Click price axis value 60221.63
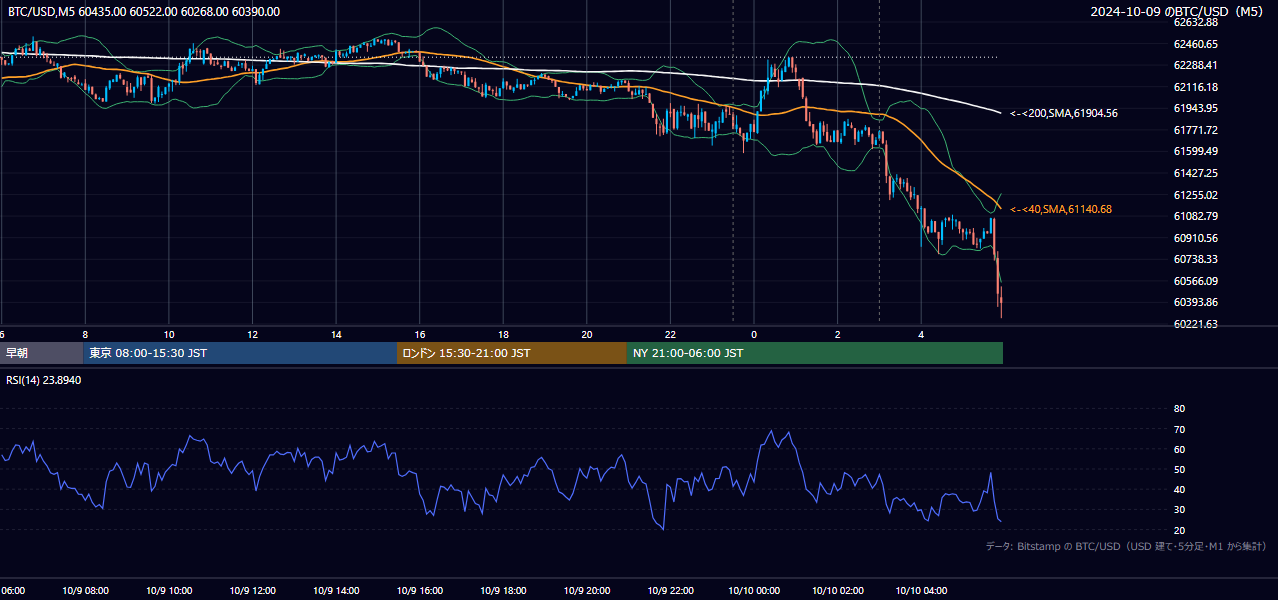The width and height of the screenshot is (1278, 600). (1195, 324)
